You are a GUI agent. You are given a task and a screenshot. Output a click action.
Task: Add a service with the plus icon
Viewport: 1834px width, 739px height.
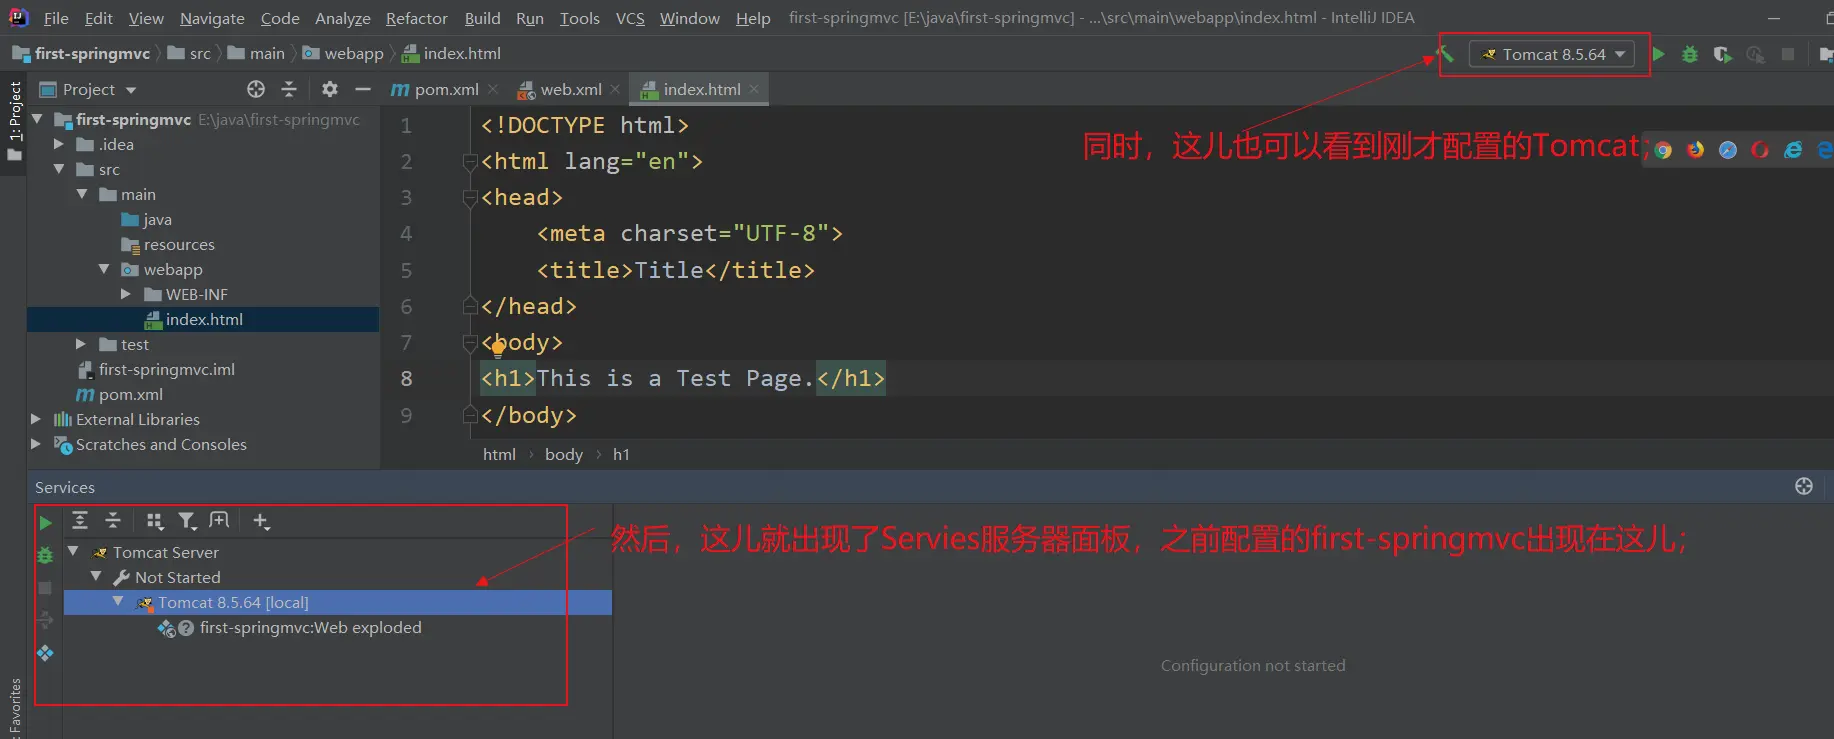pos(261,521)
